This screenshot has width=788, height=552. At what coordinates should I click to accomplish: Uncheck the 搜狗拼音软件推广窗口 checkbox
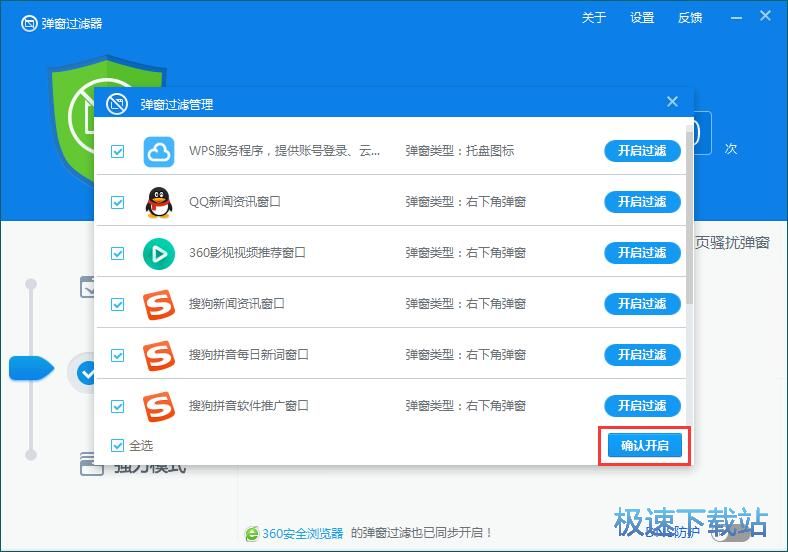pyautogui.click(x=118, y=406)
